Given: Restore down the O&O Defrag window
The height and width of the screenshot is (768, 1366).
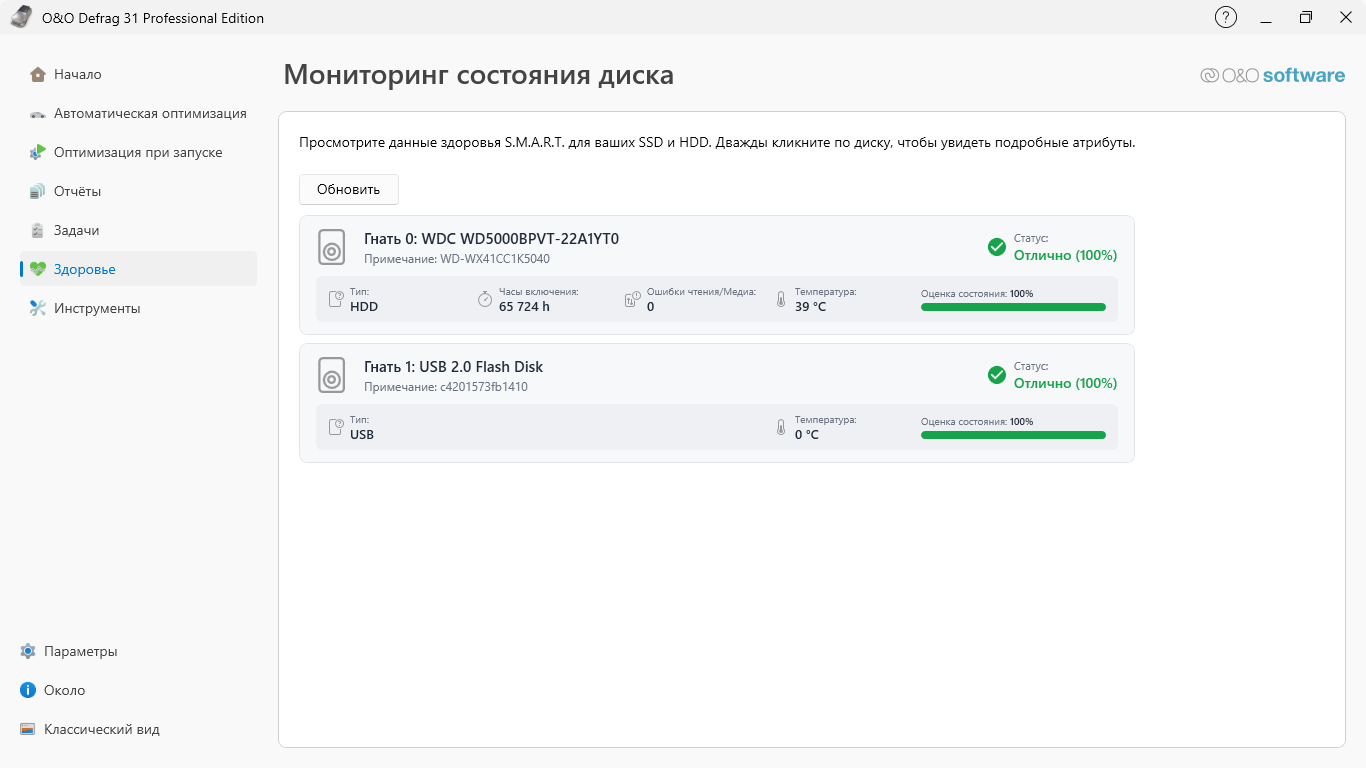Looking at the screenshot, I should coord(1306,17).
